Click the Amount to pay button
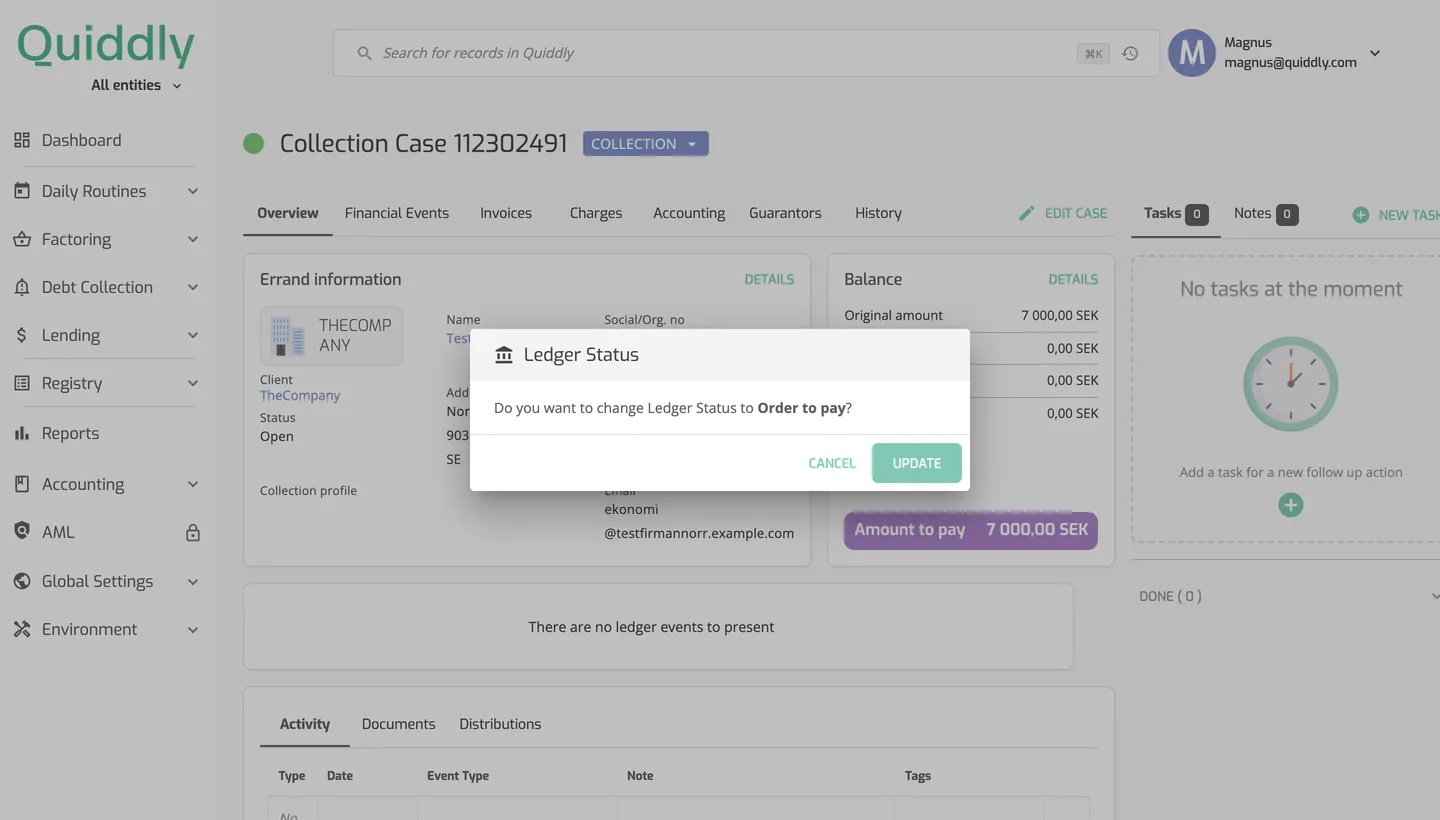 point(971,530)
